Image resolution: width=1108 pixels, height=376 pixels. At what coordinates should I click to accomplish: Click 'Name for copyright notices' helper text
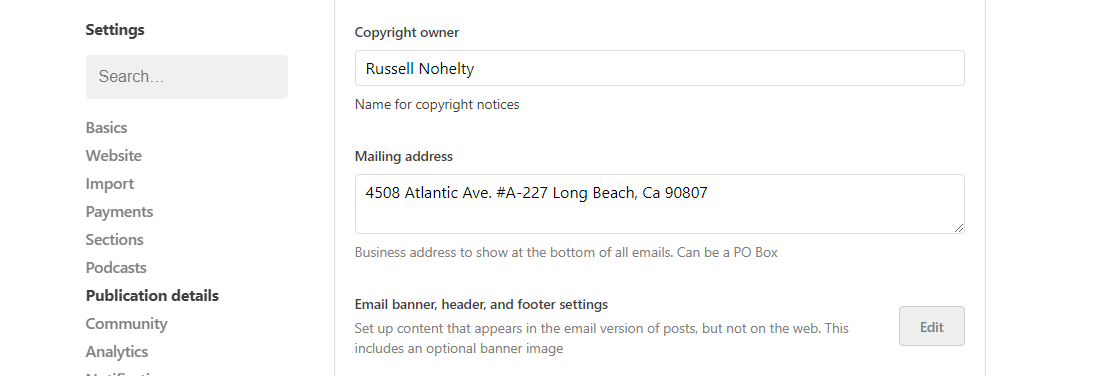tap(437, 105)
